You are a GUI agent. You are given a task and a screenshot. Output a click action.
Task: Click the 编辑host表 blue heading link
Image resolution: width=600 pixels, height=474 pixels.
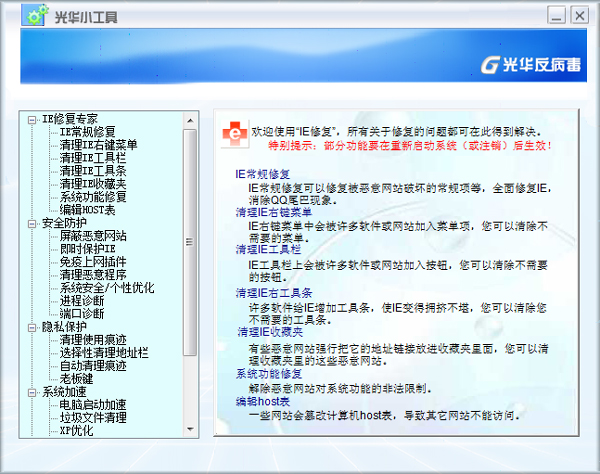263,402
